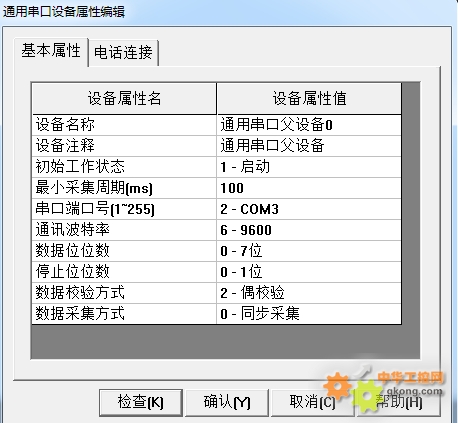Screen dimensions: 458x423
Task: Open the data bits value 0 - 7位
Action: coord(309,251)
